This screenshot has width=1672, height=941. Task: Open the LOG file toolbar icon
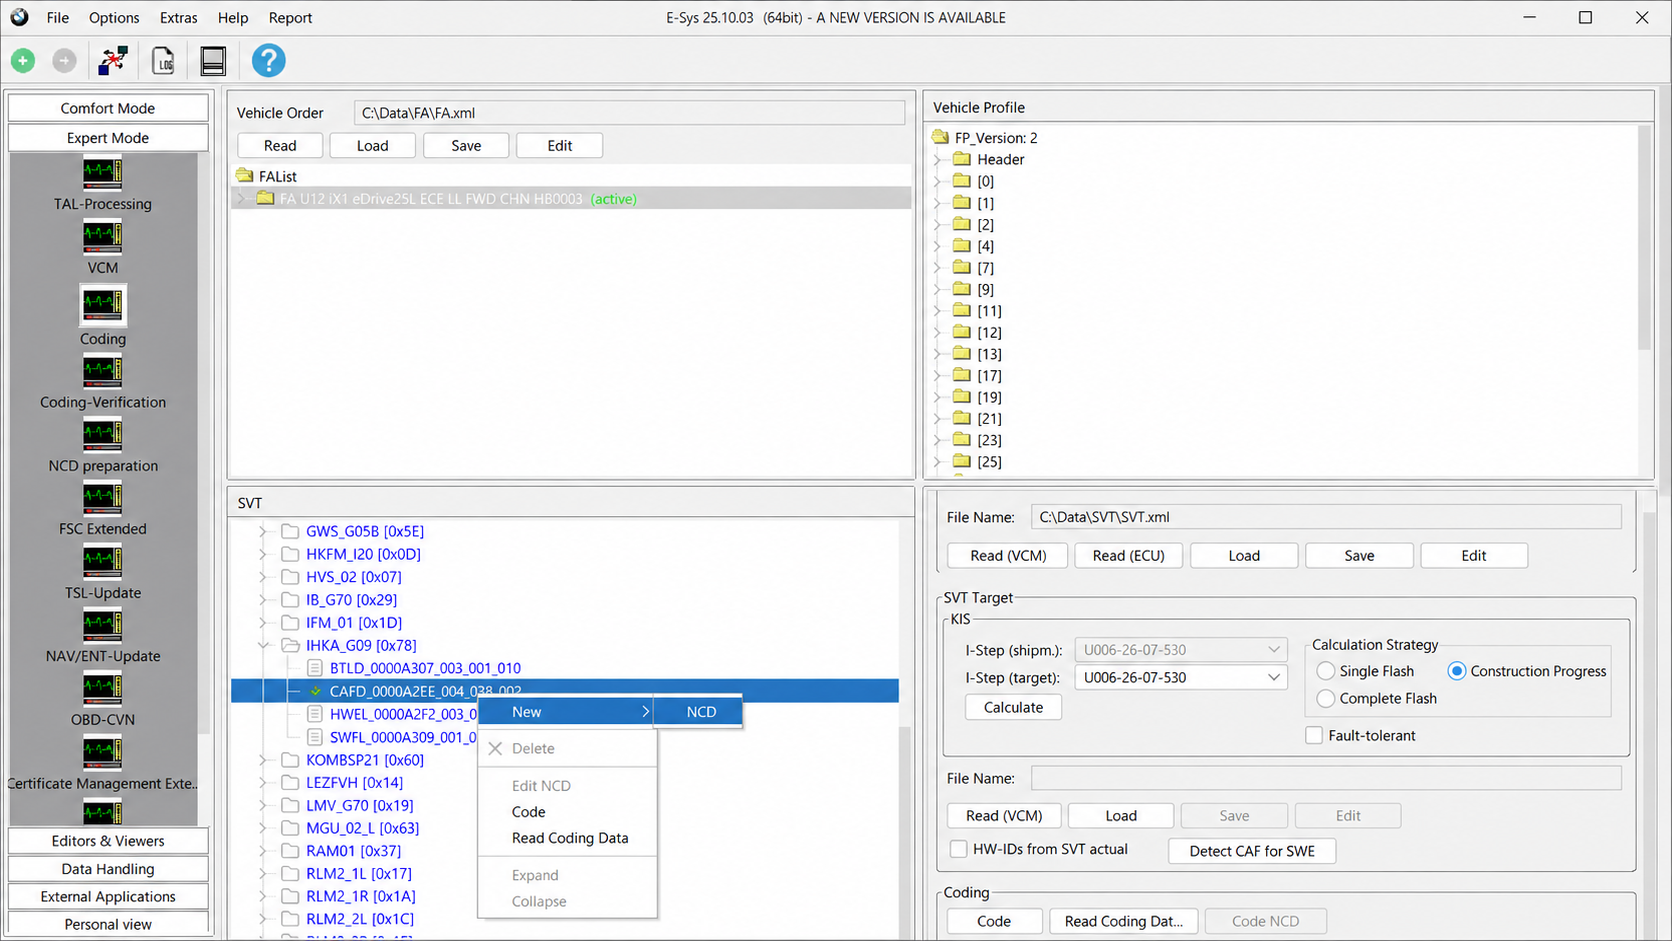click(163, 61)
